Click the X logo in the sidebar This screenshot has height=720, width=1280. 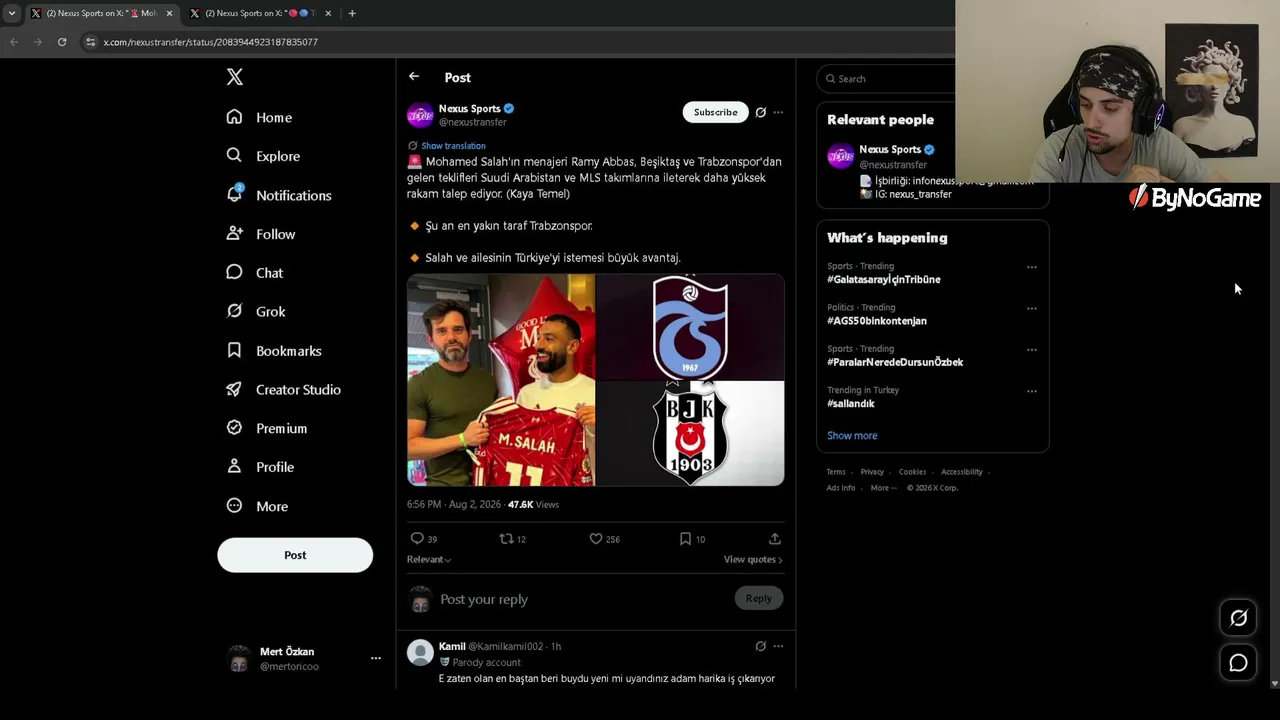pyautogui.click(x=234, y=77)
